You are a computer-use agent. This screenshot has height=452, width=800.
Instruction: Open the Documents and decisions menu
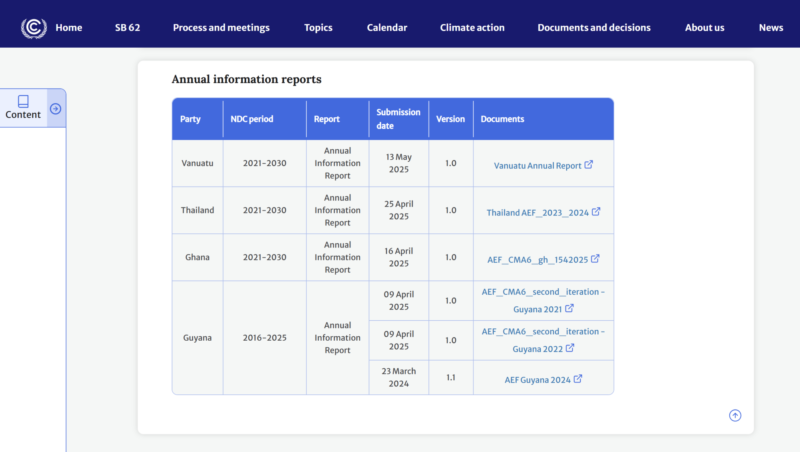tap(594, 28)
